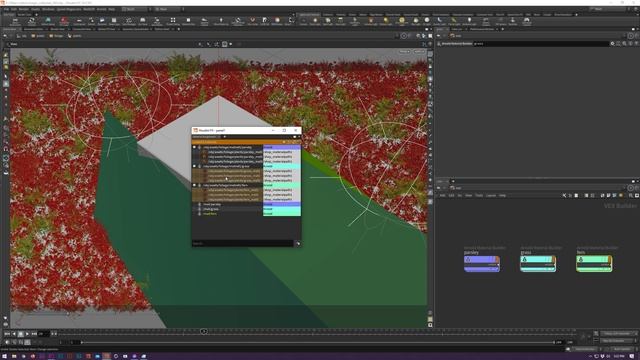640x360 pixels.
Task: Jump to last frame in playbar
Action: [x=34, y=334]
